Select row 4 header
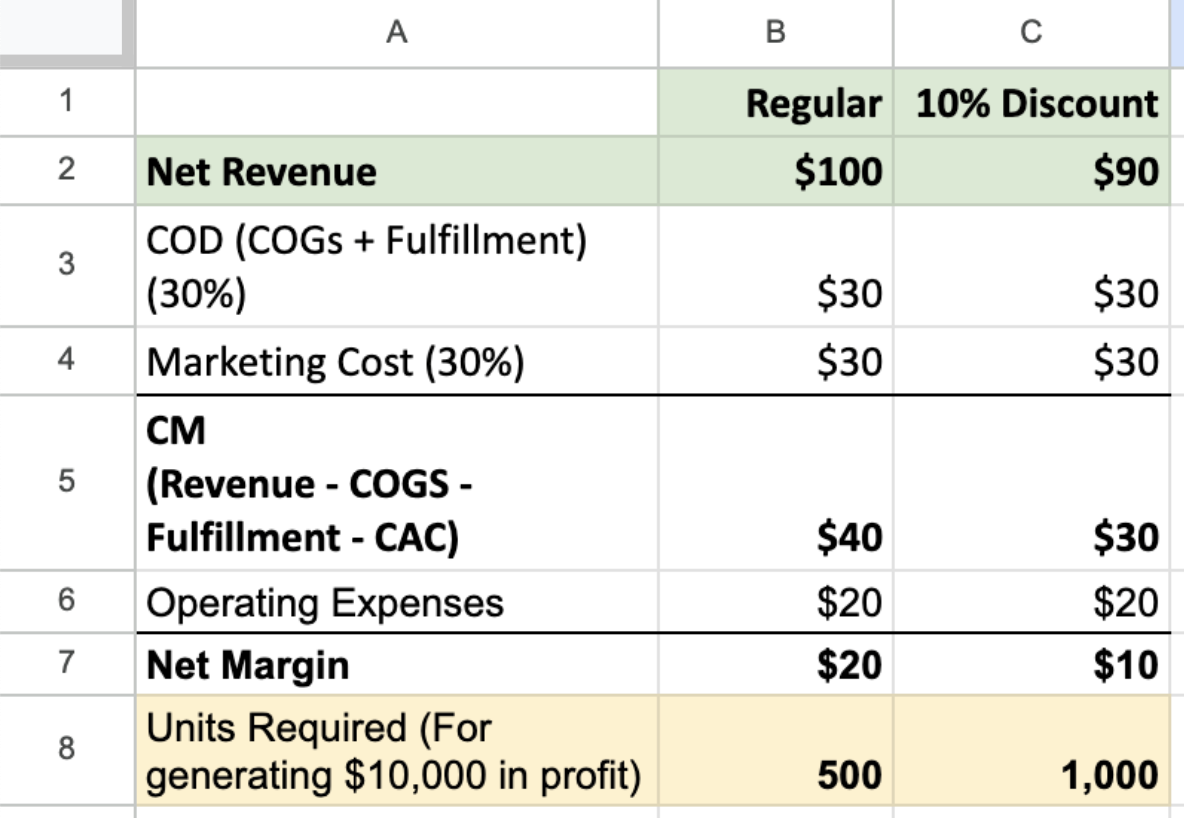This screenshot has width=1184, height=818. tap(66, 360)
